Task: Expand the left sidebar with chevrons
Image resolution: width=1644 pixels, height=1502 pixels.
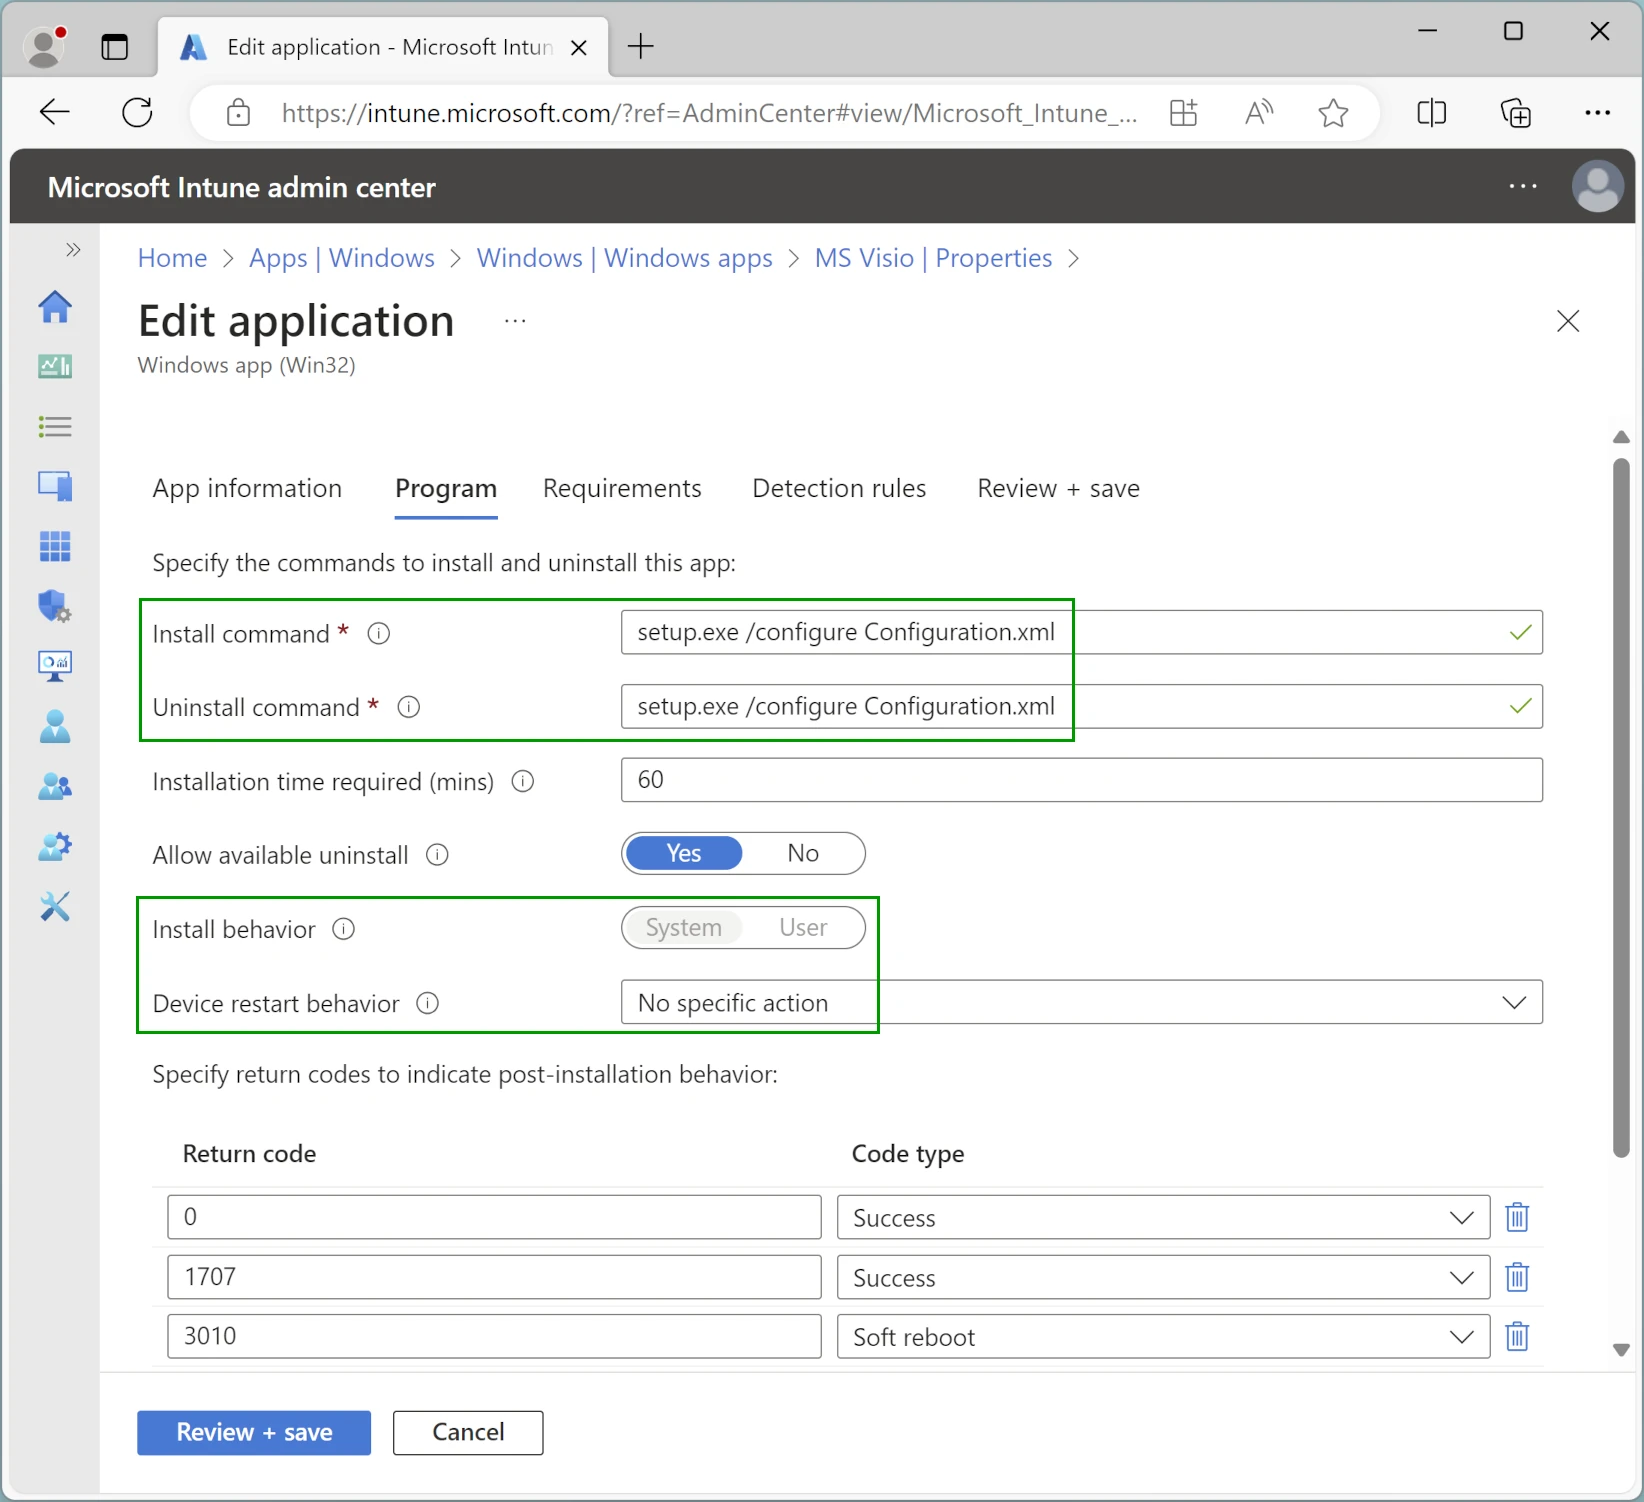Action: [73, 250]
